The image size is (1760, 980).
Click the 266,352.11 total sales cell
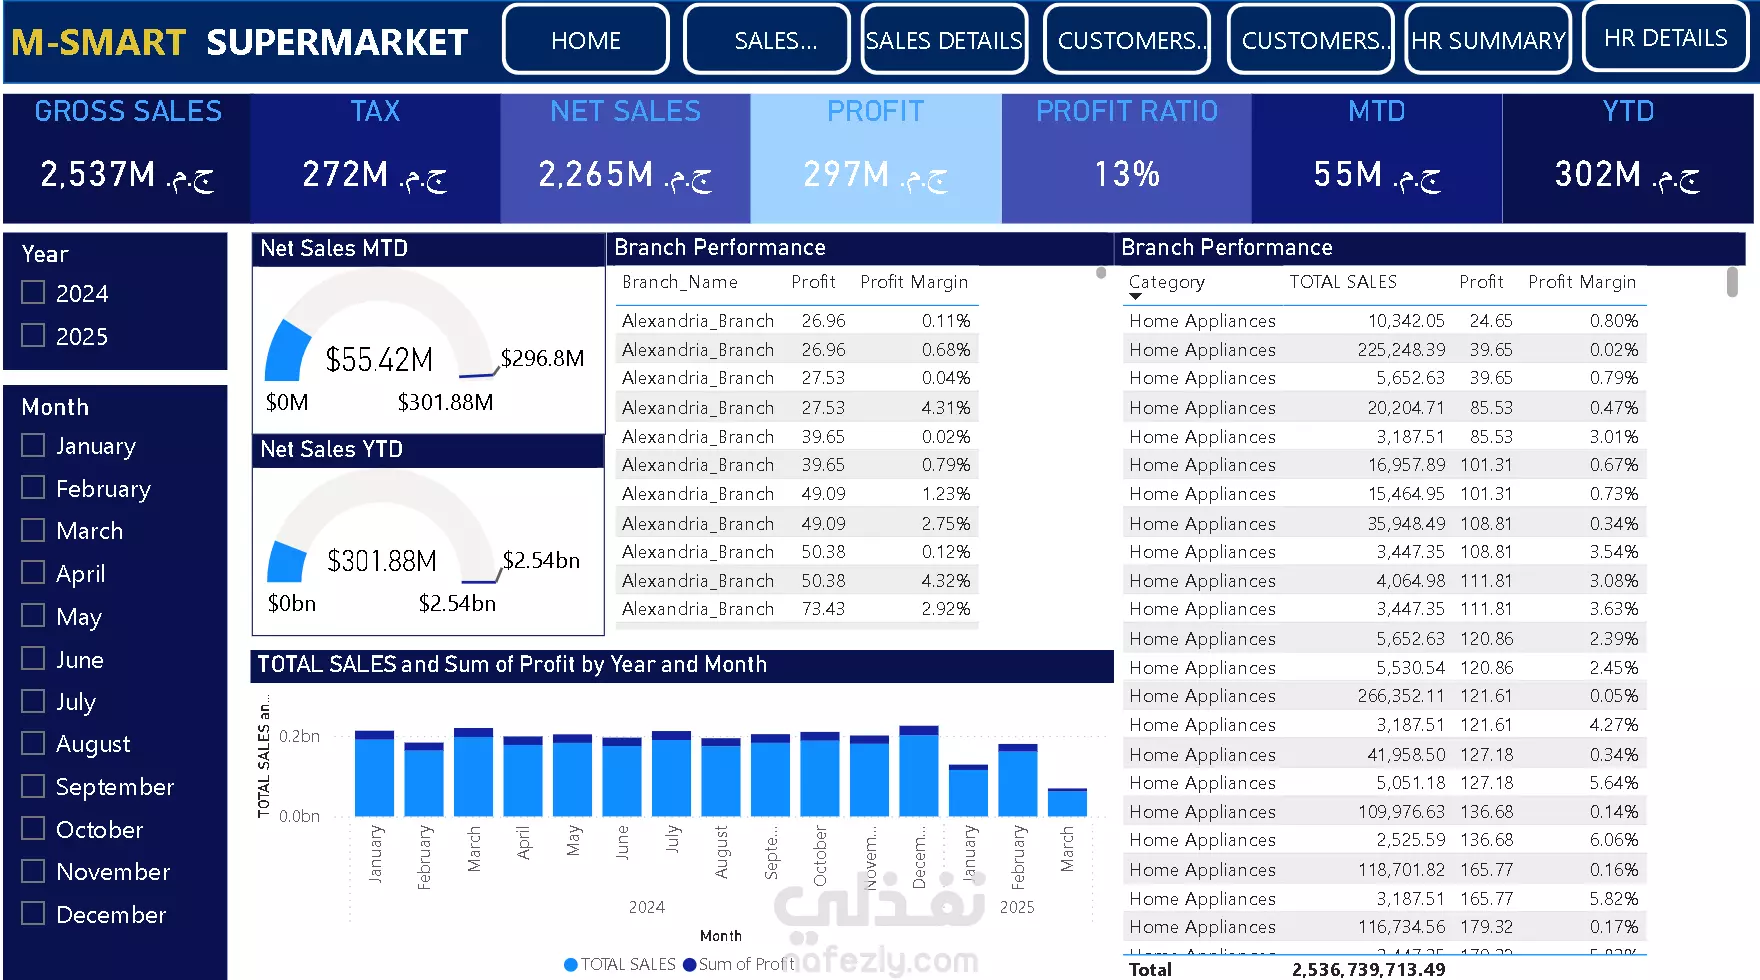[1401, 696]
